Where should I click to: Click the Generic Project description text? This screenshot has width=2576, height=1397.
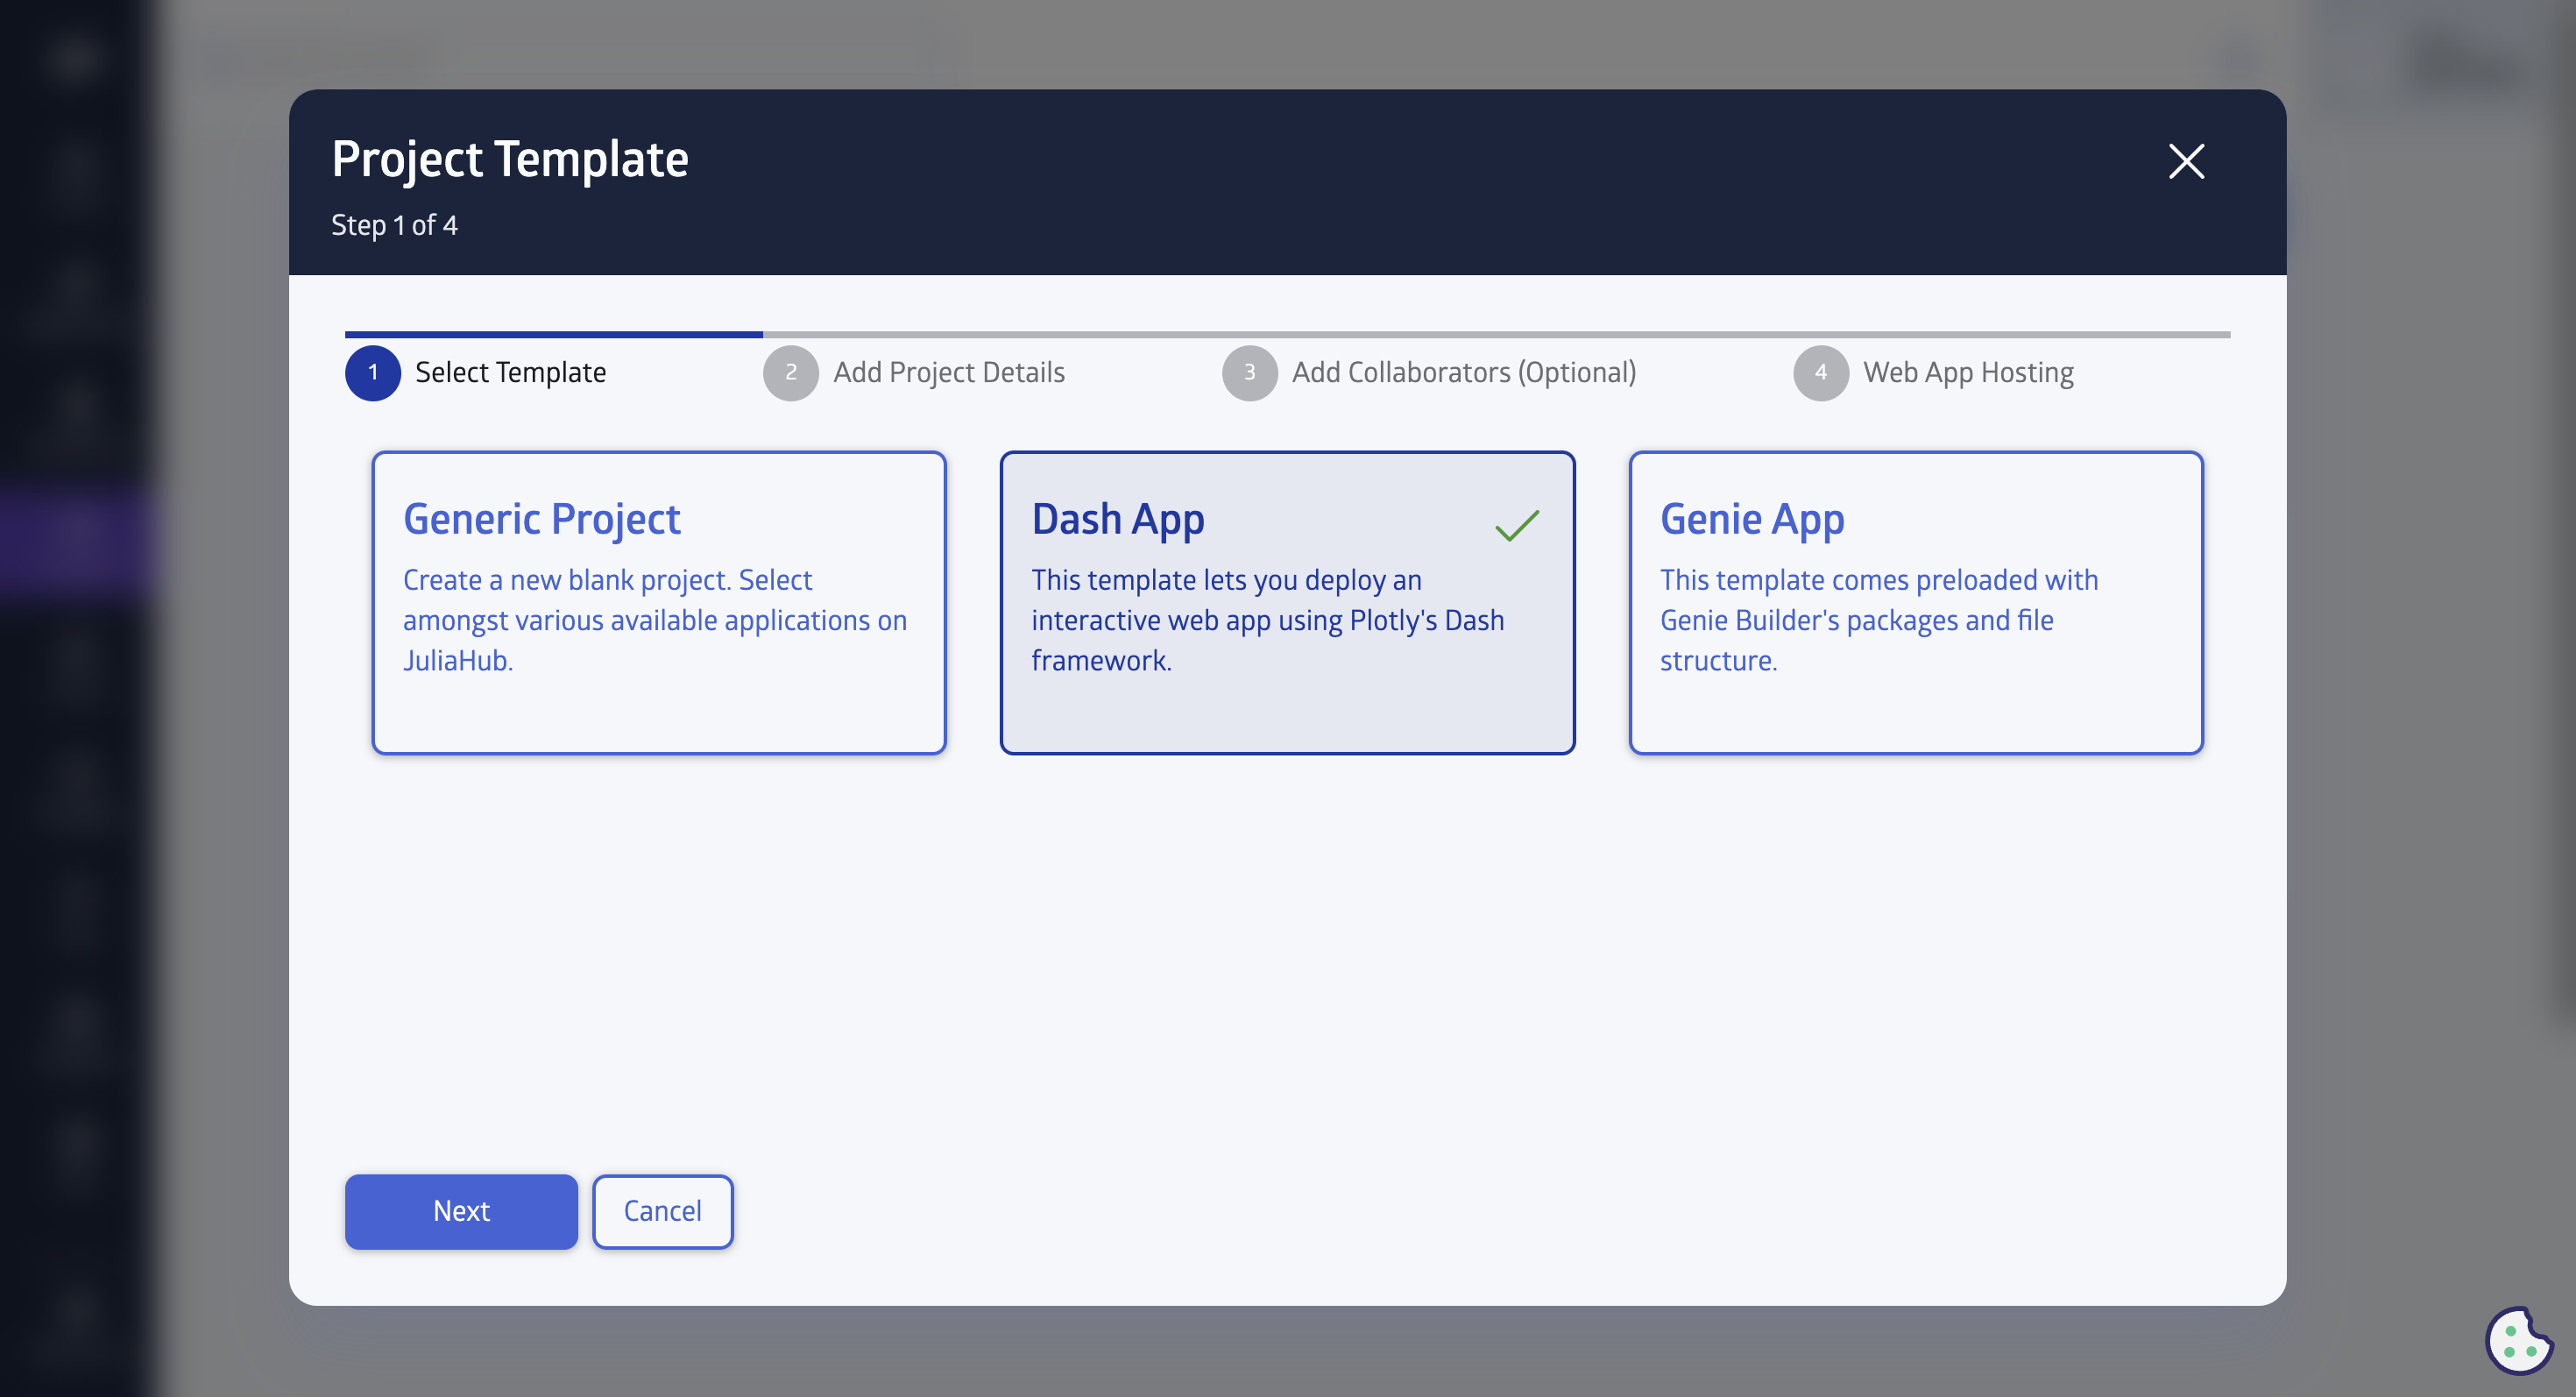click(655, 620)
